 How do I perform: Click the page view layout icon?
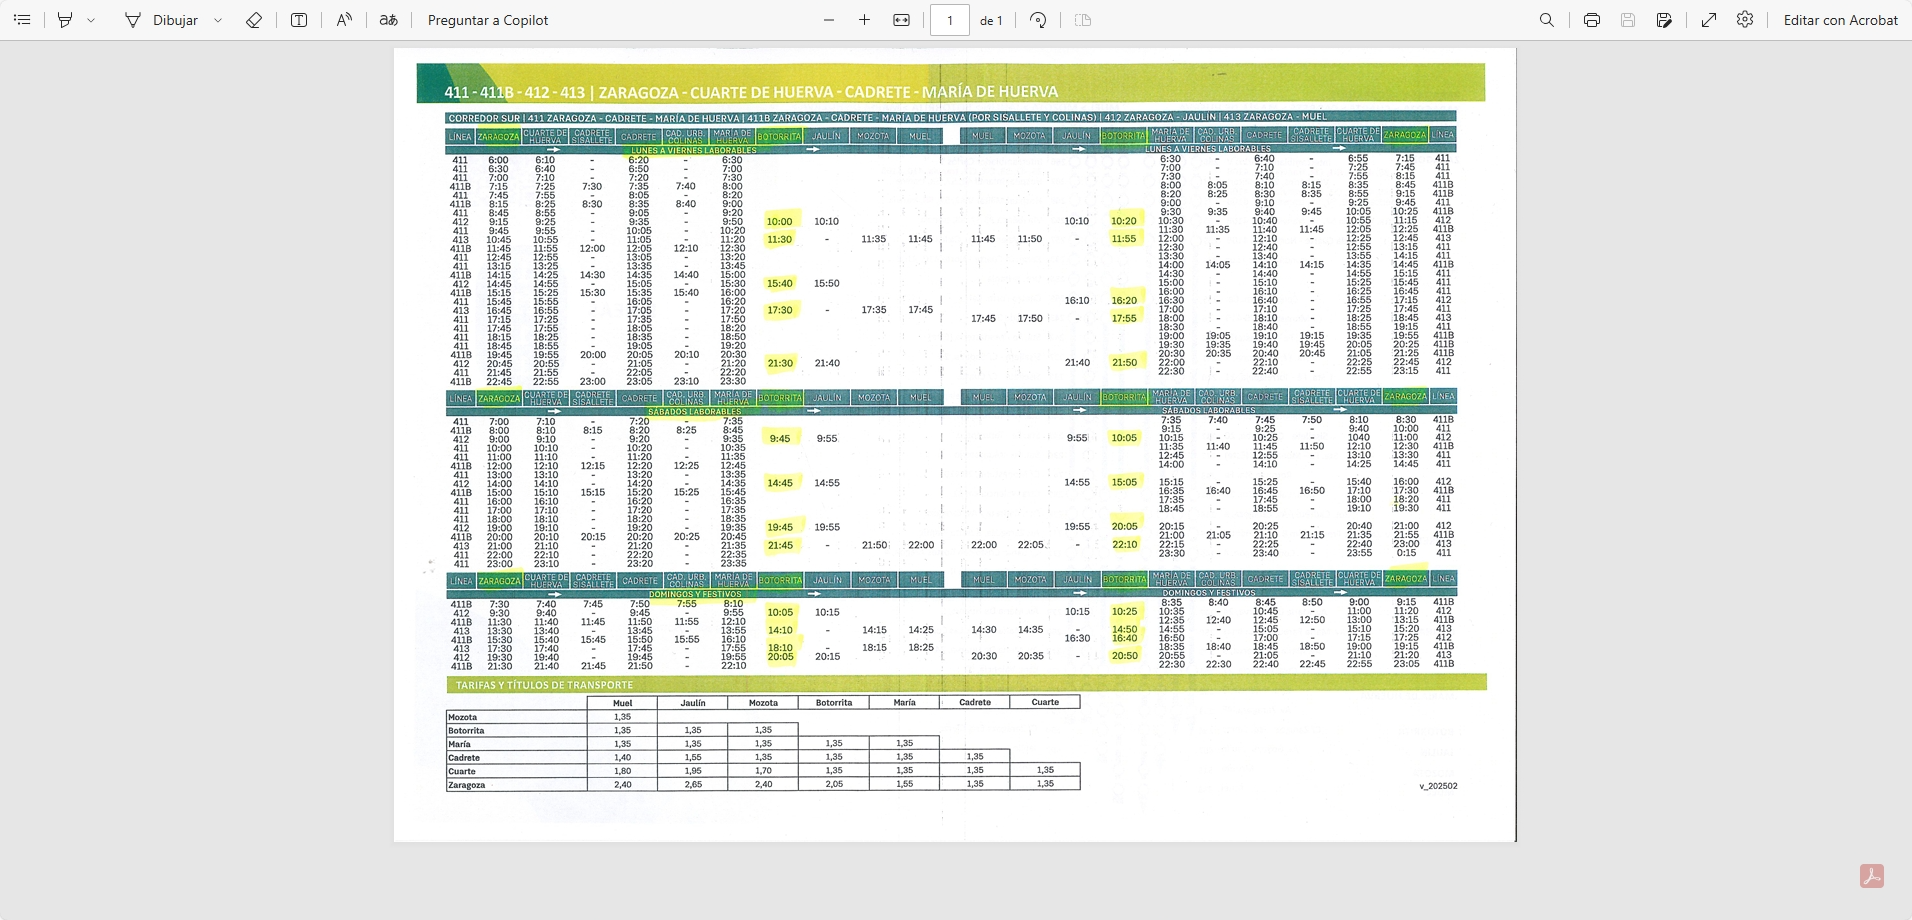1083,20
